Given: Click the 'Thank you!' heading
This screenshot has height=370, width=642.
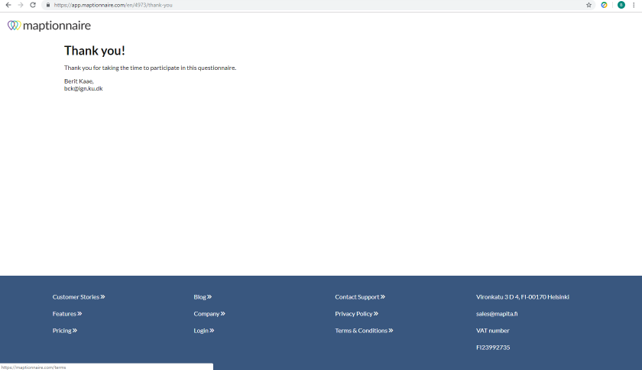Looking at the screenshot, I should click(95, 50).
